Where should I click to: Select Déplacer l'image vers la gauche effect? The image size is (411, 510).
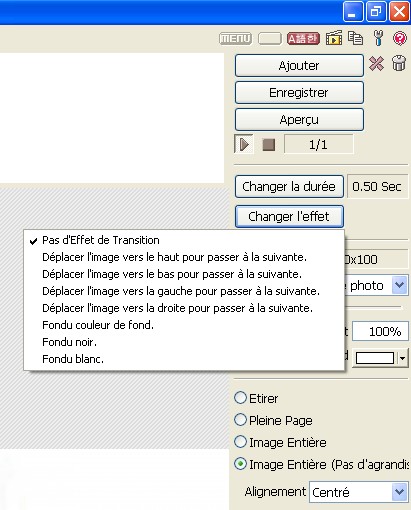(181, 291)
